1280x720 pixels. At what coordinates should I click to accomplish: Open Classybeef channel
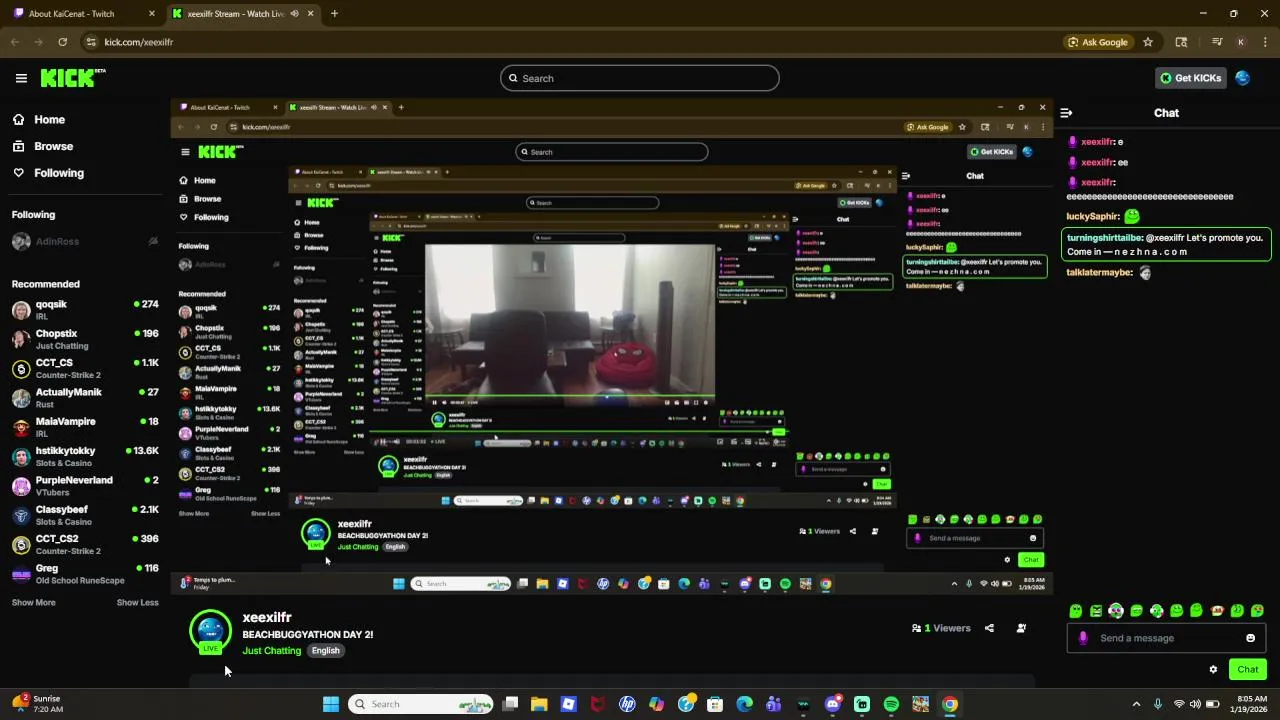pos(84,515)
